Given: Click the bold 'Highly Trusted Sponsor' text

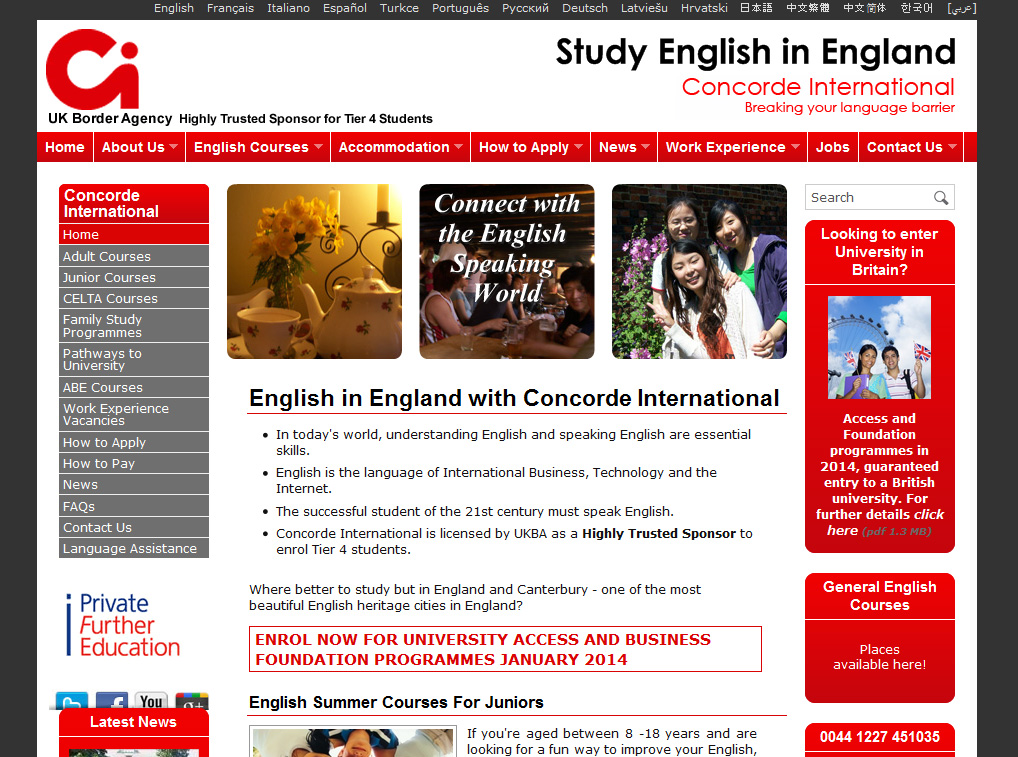Looking at the screenshot, I should [658, 534].
